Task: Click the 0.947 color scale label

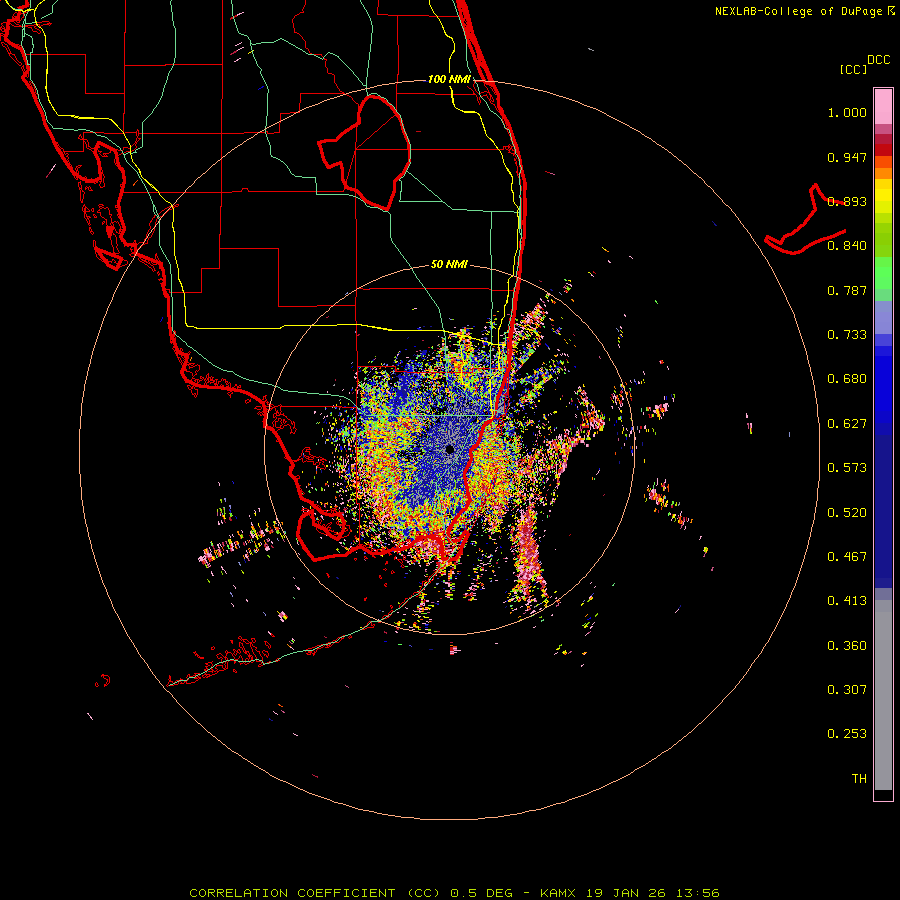Action: pyautogui.click(x=847, y=157)
